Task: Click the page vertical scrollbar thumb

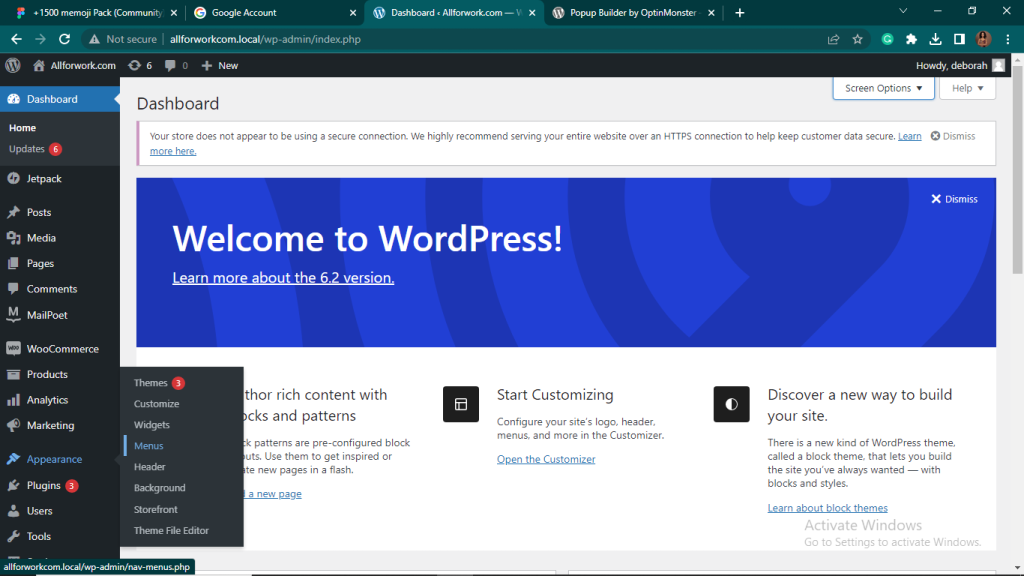Action: pos(1017,170)
